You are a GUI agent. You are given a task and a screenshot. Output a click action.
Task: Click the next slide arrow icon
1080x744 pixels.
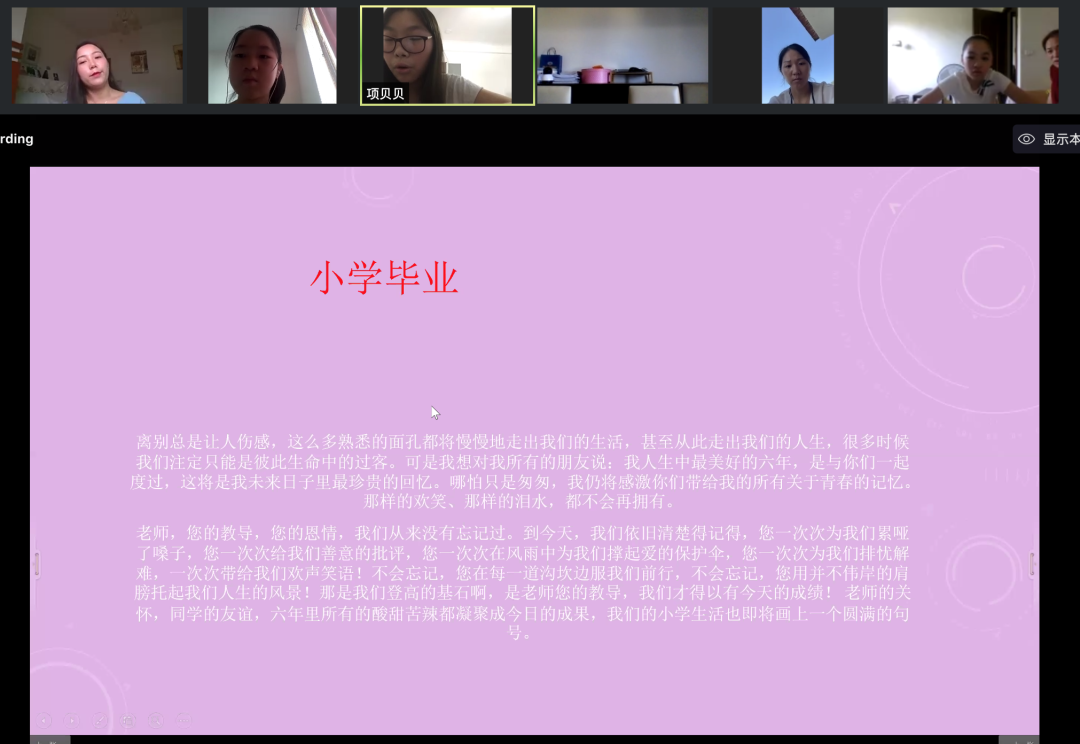point(71,720)
